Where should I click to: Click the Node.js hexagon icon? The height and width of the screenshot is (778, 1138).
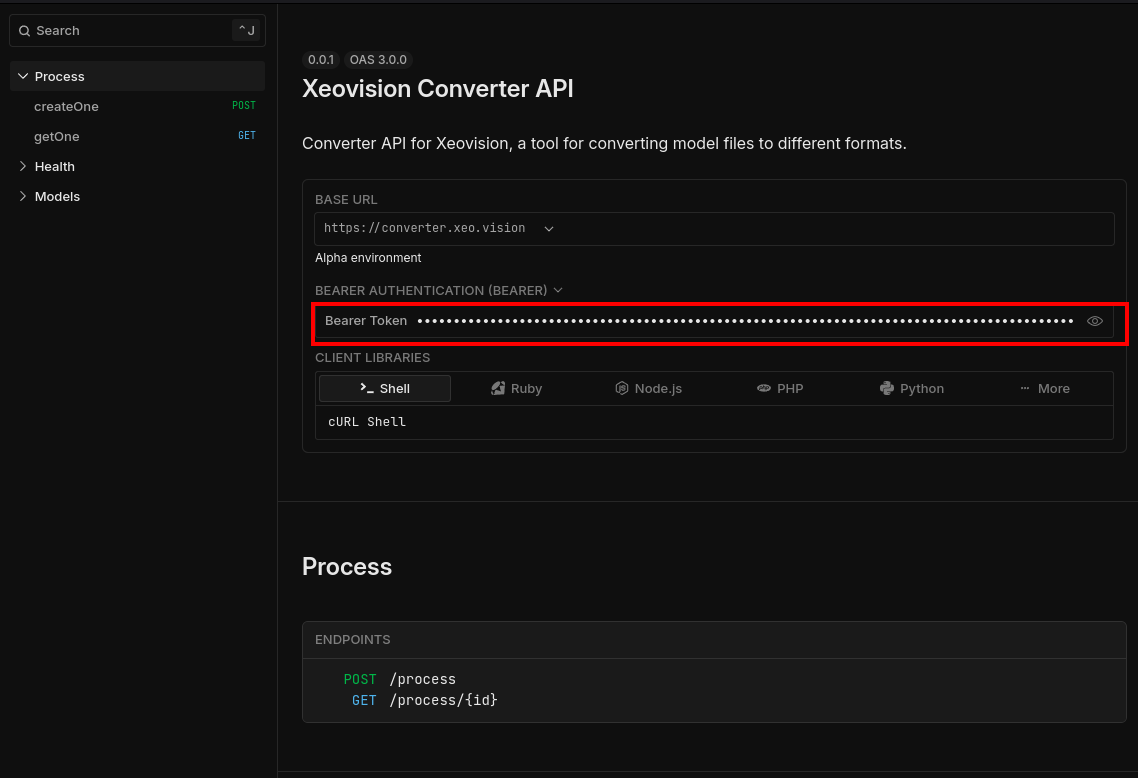[x=621, y=388]
